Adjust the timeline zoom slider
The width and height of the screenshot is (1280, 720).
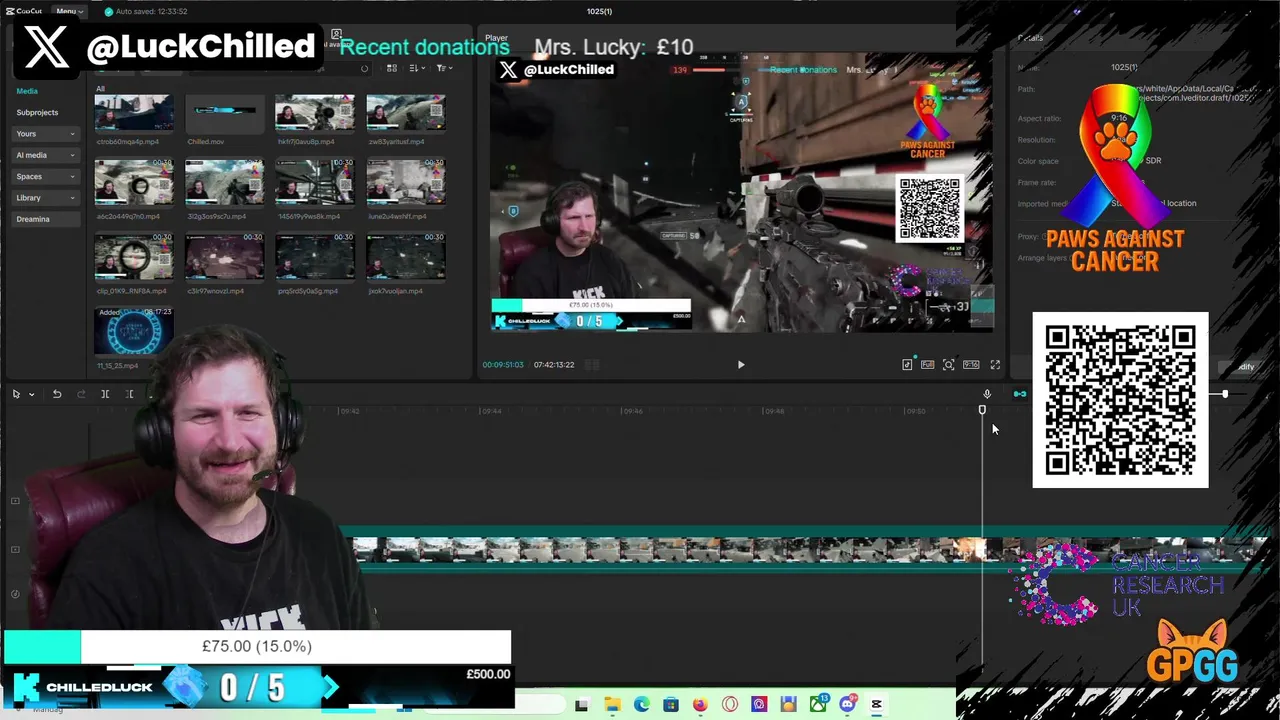coord(1225,394)
